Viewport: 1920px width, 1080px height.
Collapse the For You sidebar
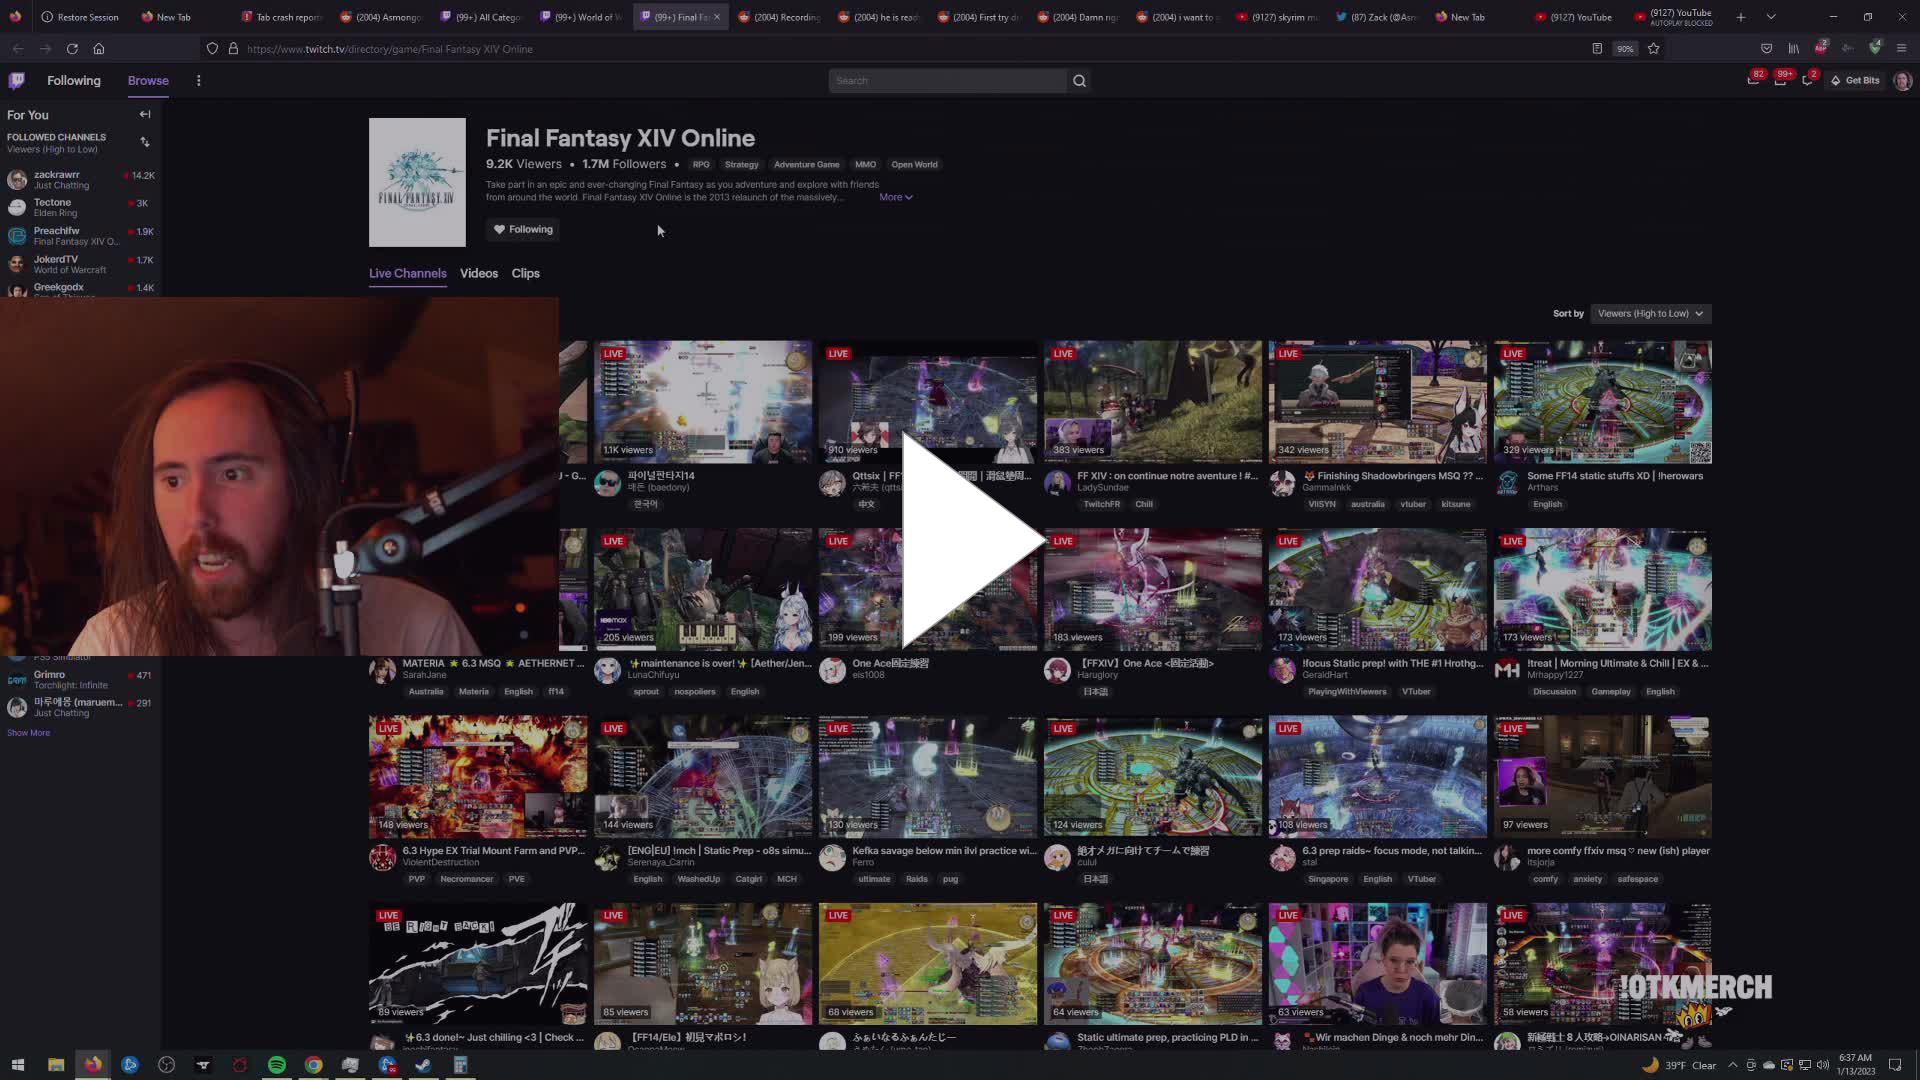(x=144, y=114)
